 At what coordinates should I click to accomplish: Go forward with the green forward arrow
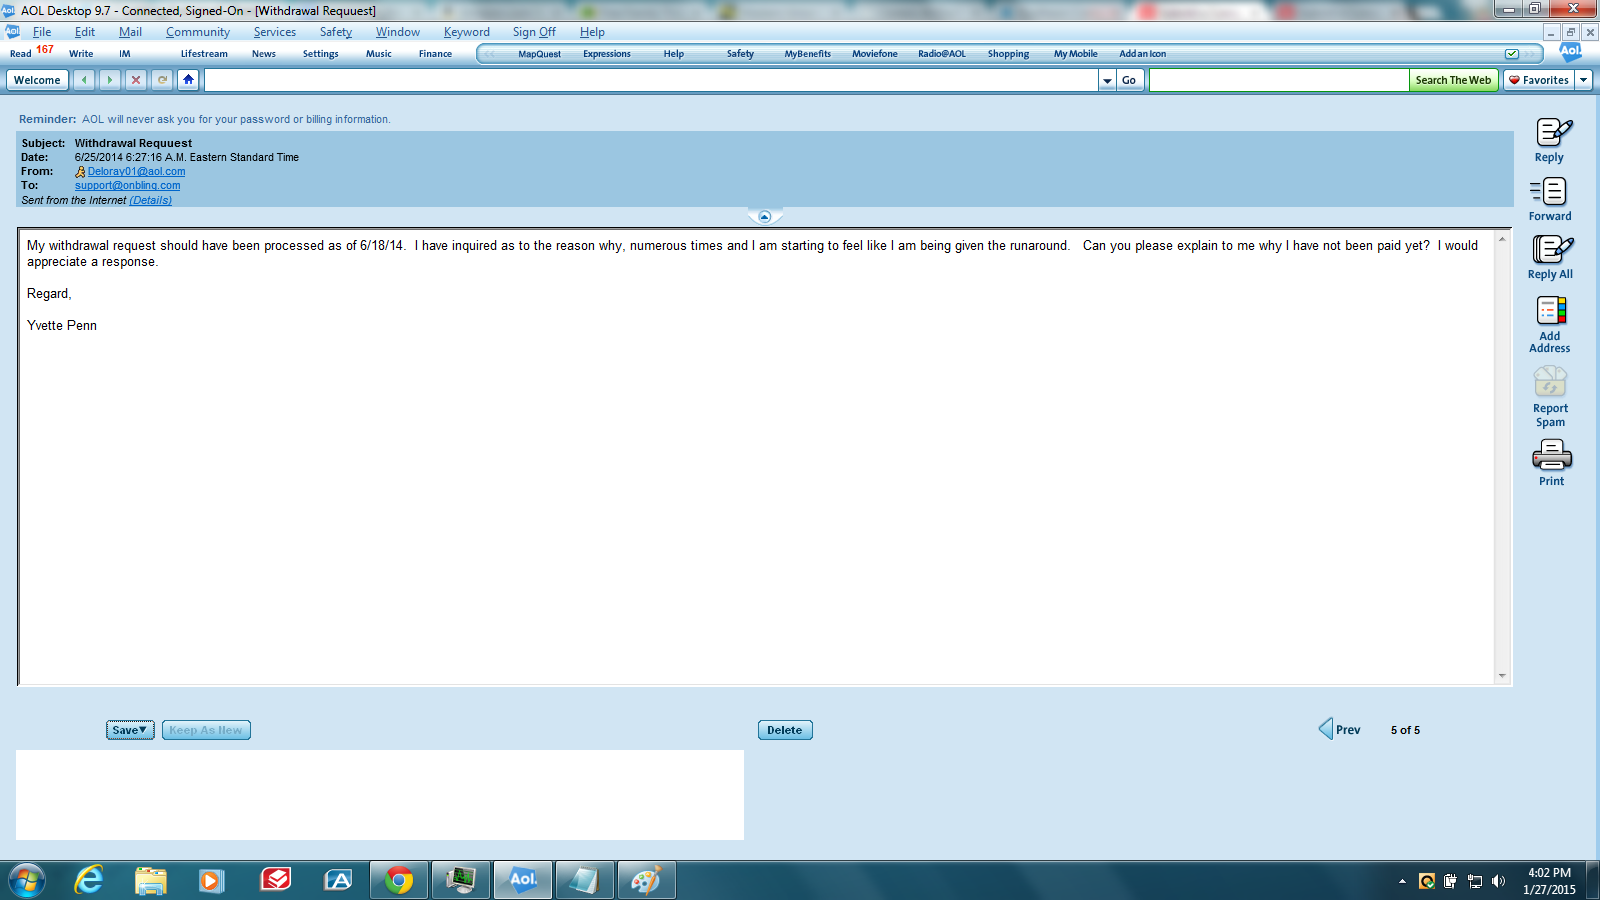tap(110, 80)
